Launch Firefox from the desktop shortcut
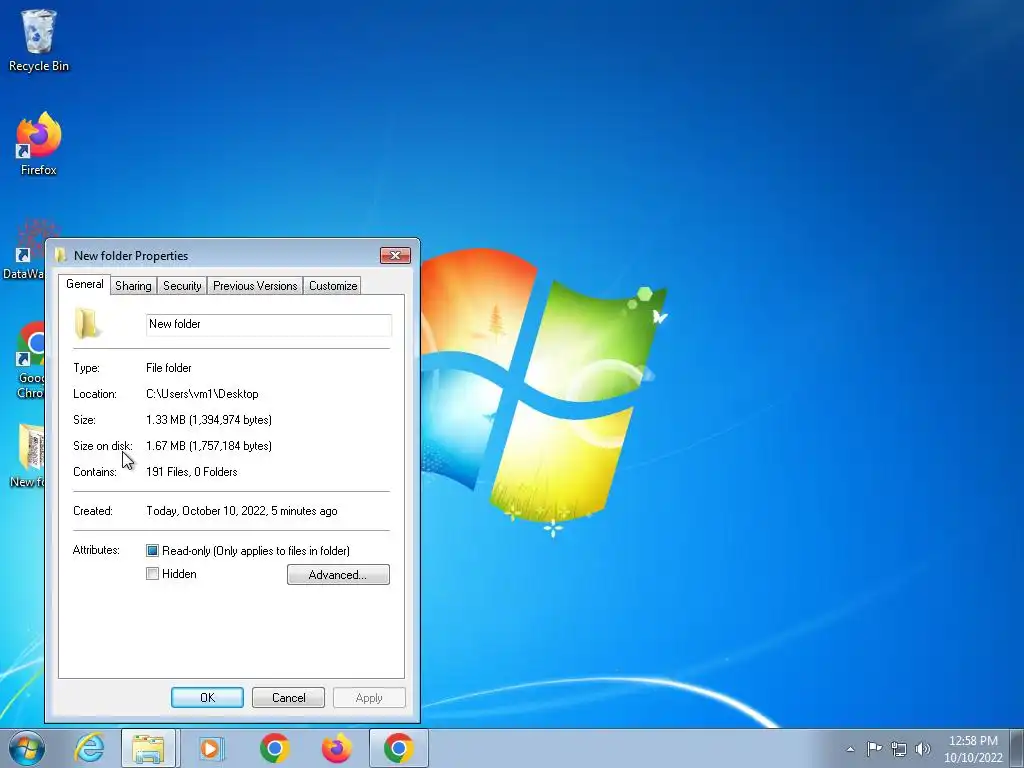This screenshot has width=1024, height=768. pyautogui.click(x=39, y=144)
